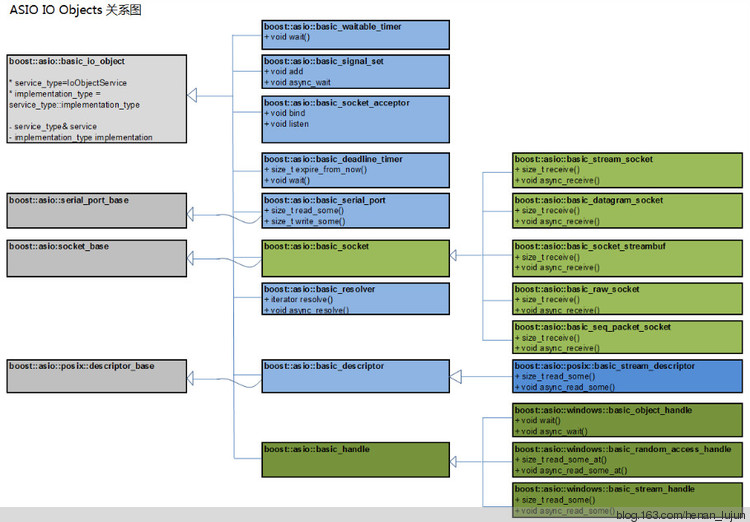The width and height of the screenshot is (750, 522).
Task: Click the blog.163.com watermark link
Action: tap(680, 514)
